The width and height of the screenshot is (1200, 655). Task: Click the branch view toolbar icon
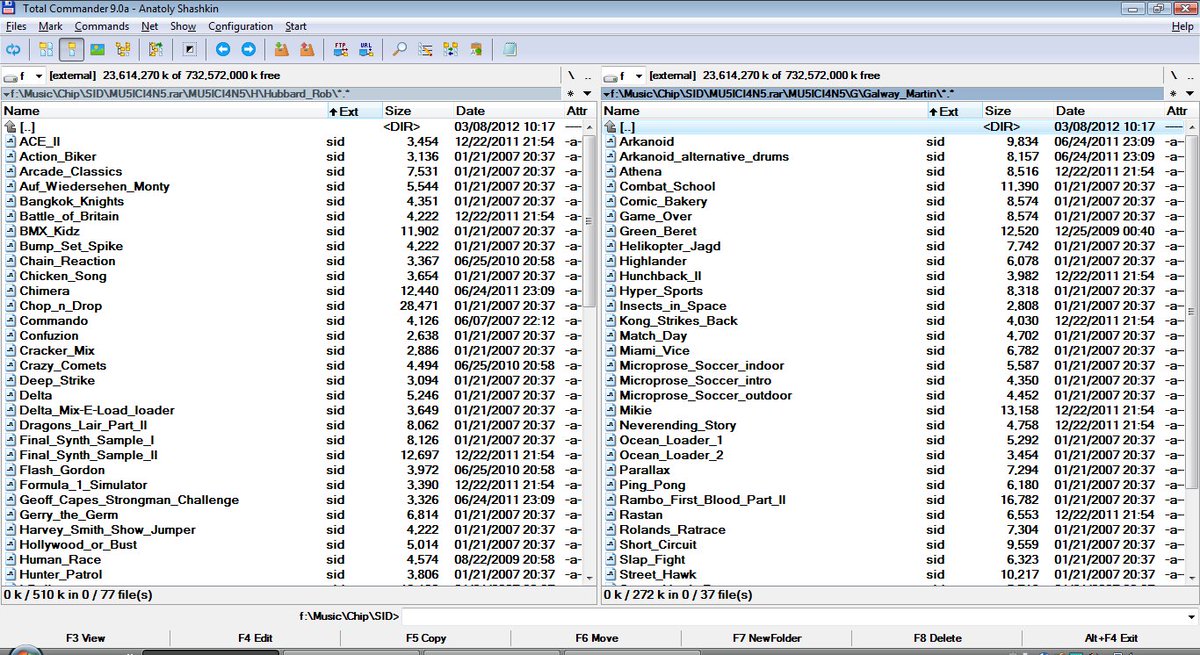click(157, 49)
